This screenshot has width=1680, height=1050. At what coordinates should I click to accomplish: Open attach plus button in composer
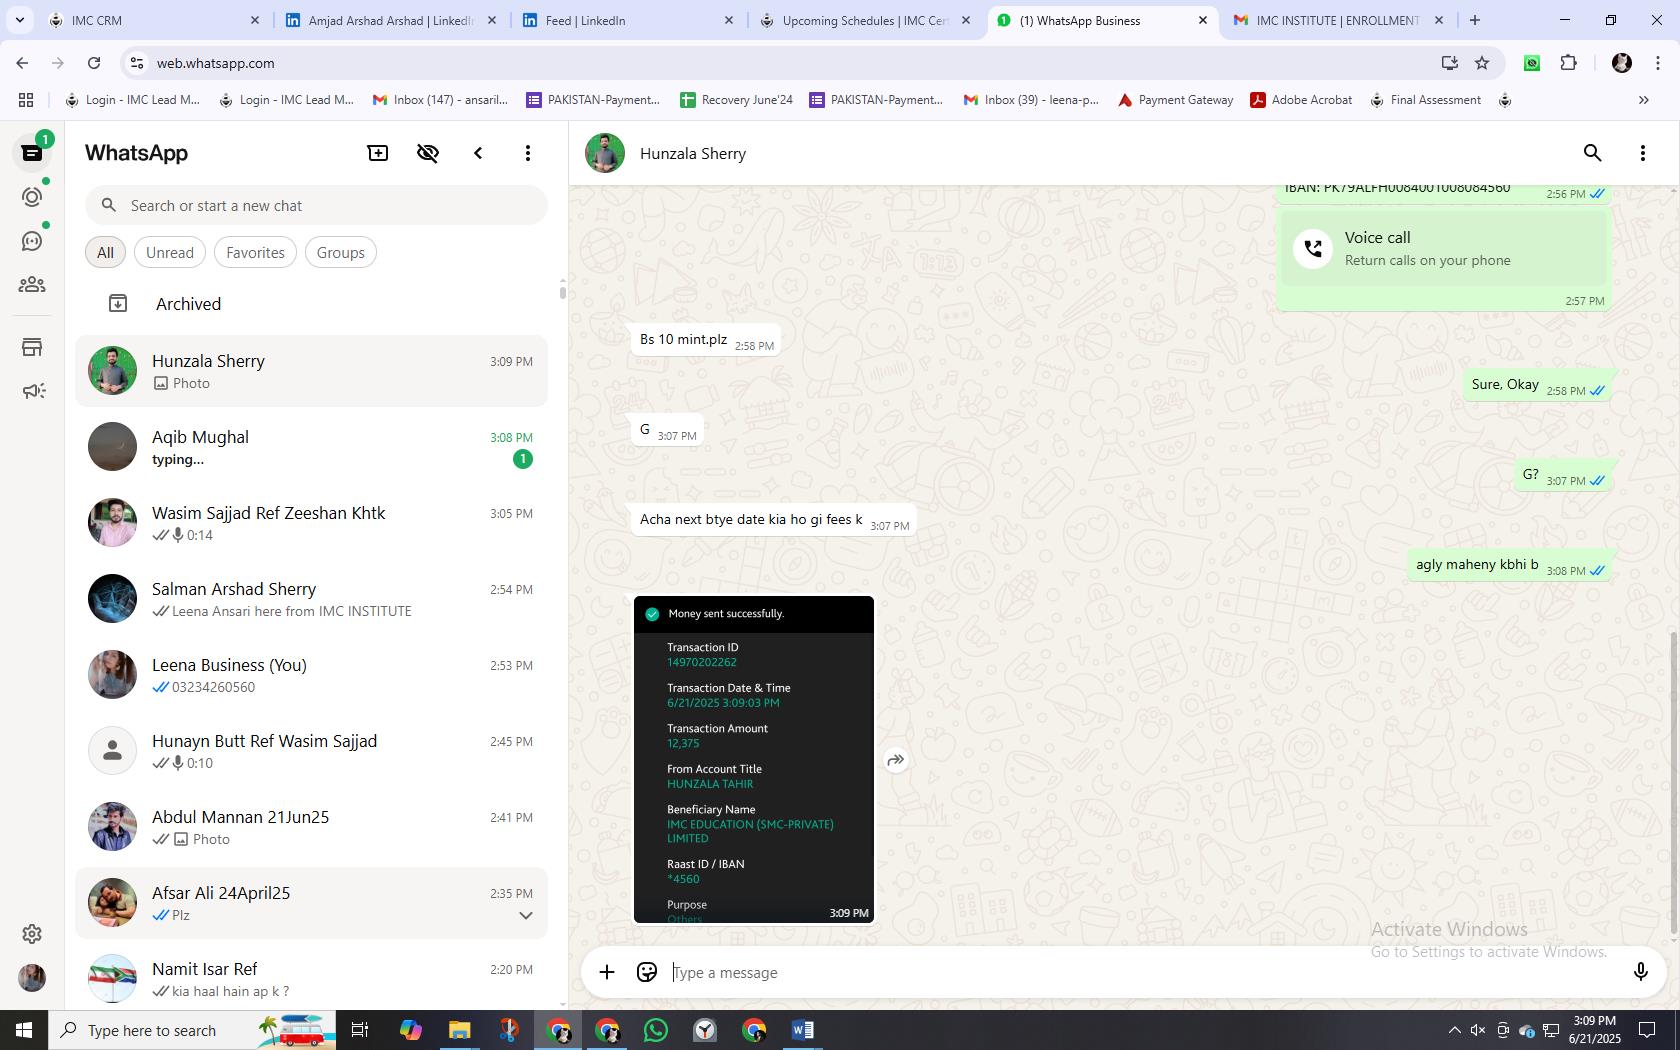point(607,972)
